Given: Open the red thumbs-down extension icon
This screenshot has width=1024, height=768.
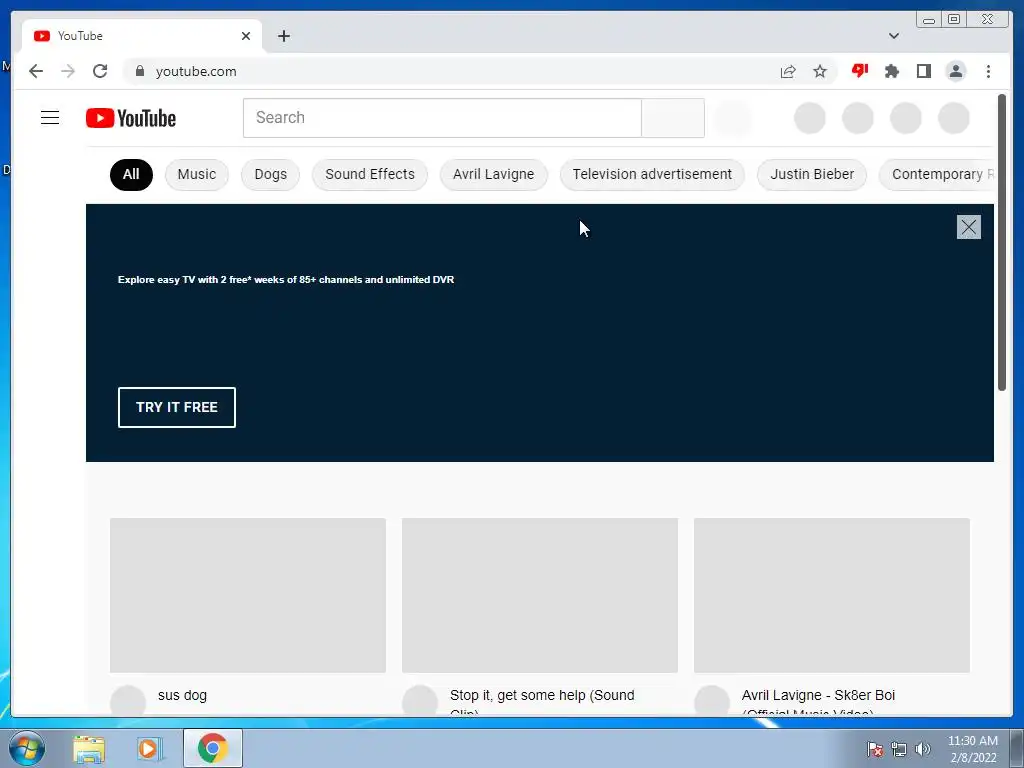Looking at the screenshot, I should tap(859, 71).
